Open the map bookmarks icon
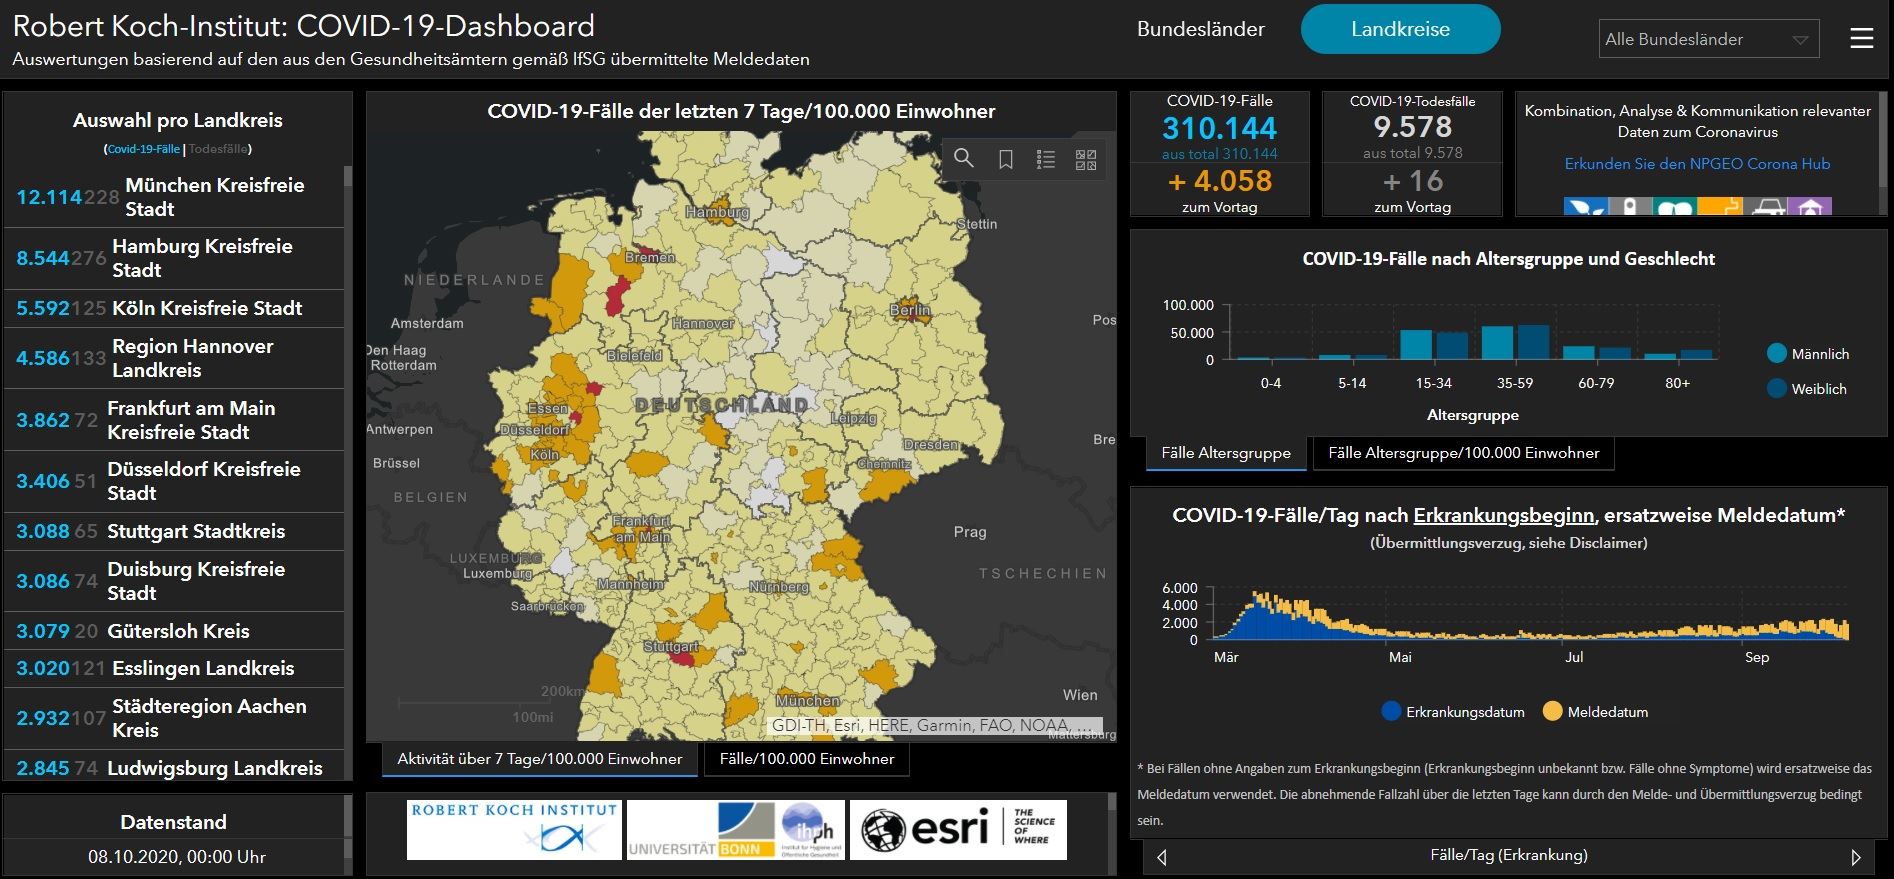The height and width of the screenshot is (879, 1894). (1005, 160)
